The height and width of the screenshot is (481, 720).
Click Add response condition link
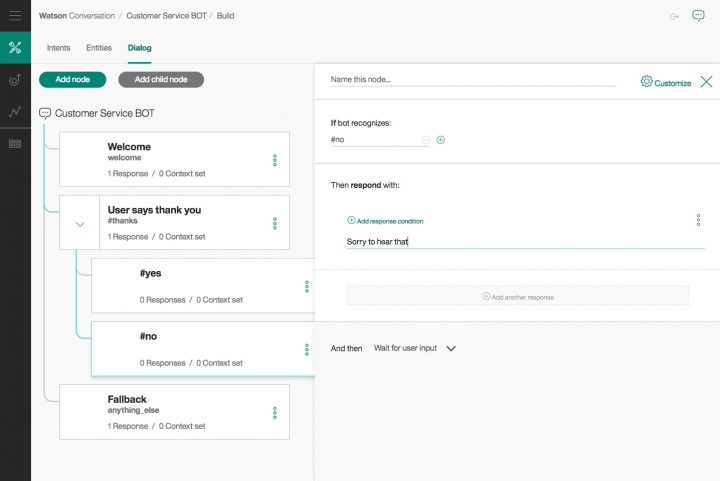pos(385,220)
